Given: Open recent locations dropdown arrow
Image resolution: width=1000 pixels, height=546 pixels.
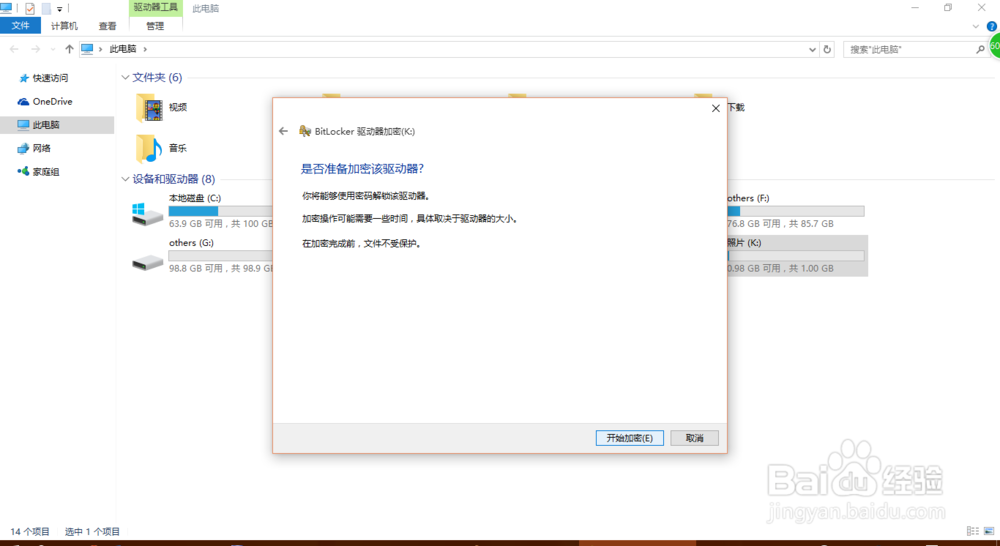Looking at the screenshot, I should click(x=52, y=50).
